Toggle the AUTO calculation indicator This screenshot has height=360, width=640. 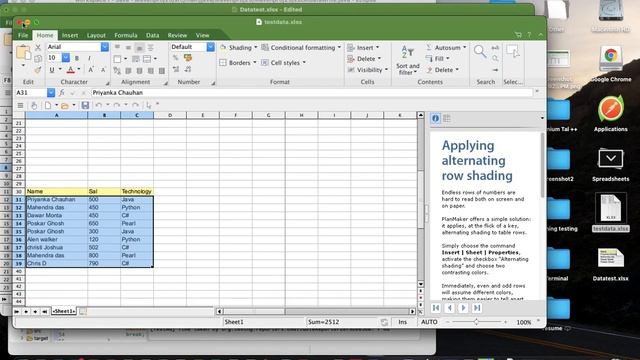[429, 322]
